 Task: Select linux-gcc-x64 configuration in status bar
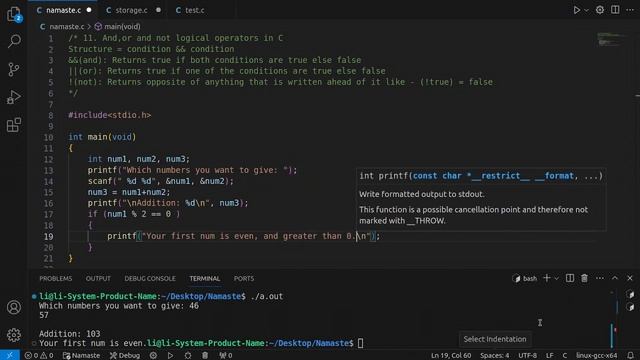pos(596,356)
